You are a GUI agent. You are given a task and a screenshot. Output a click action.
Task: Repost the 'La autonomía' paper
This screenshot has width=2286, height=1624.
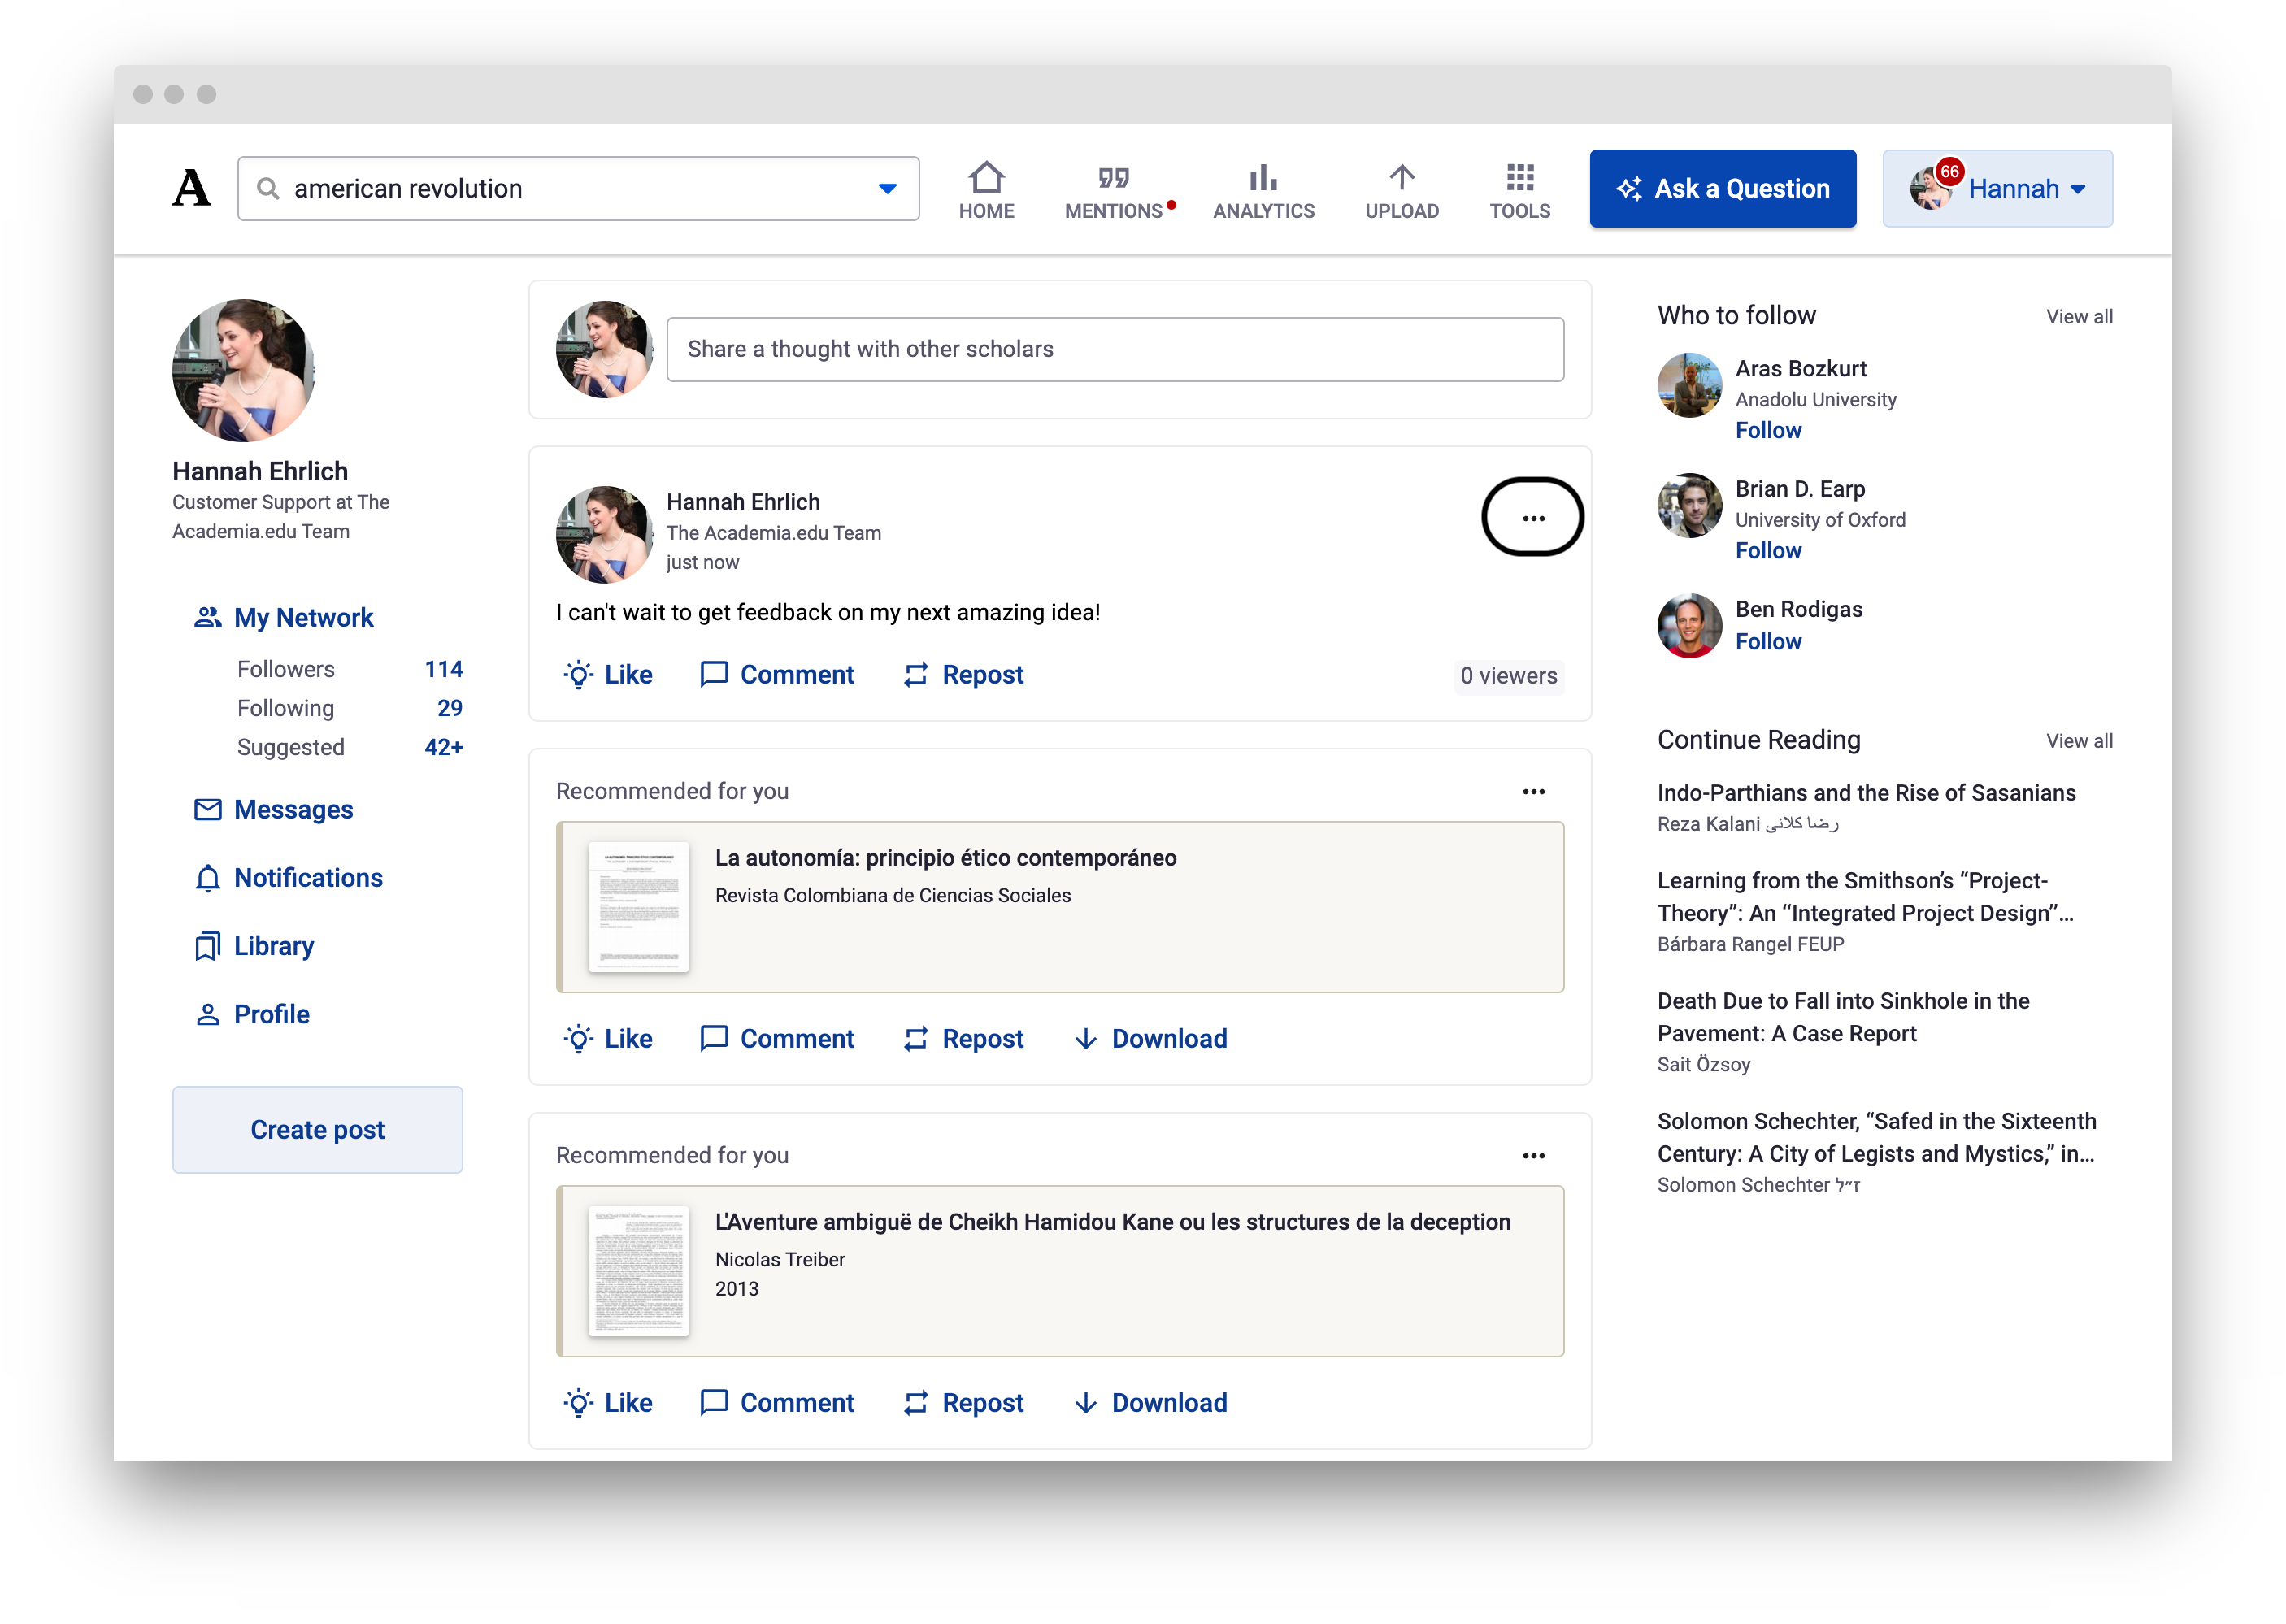(963, 1038)
